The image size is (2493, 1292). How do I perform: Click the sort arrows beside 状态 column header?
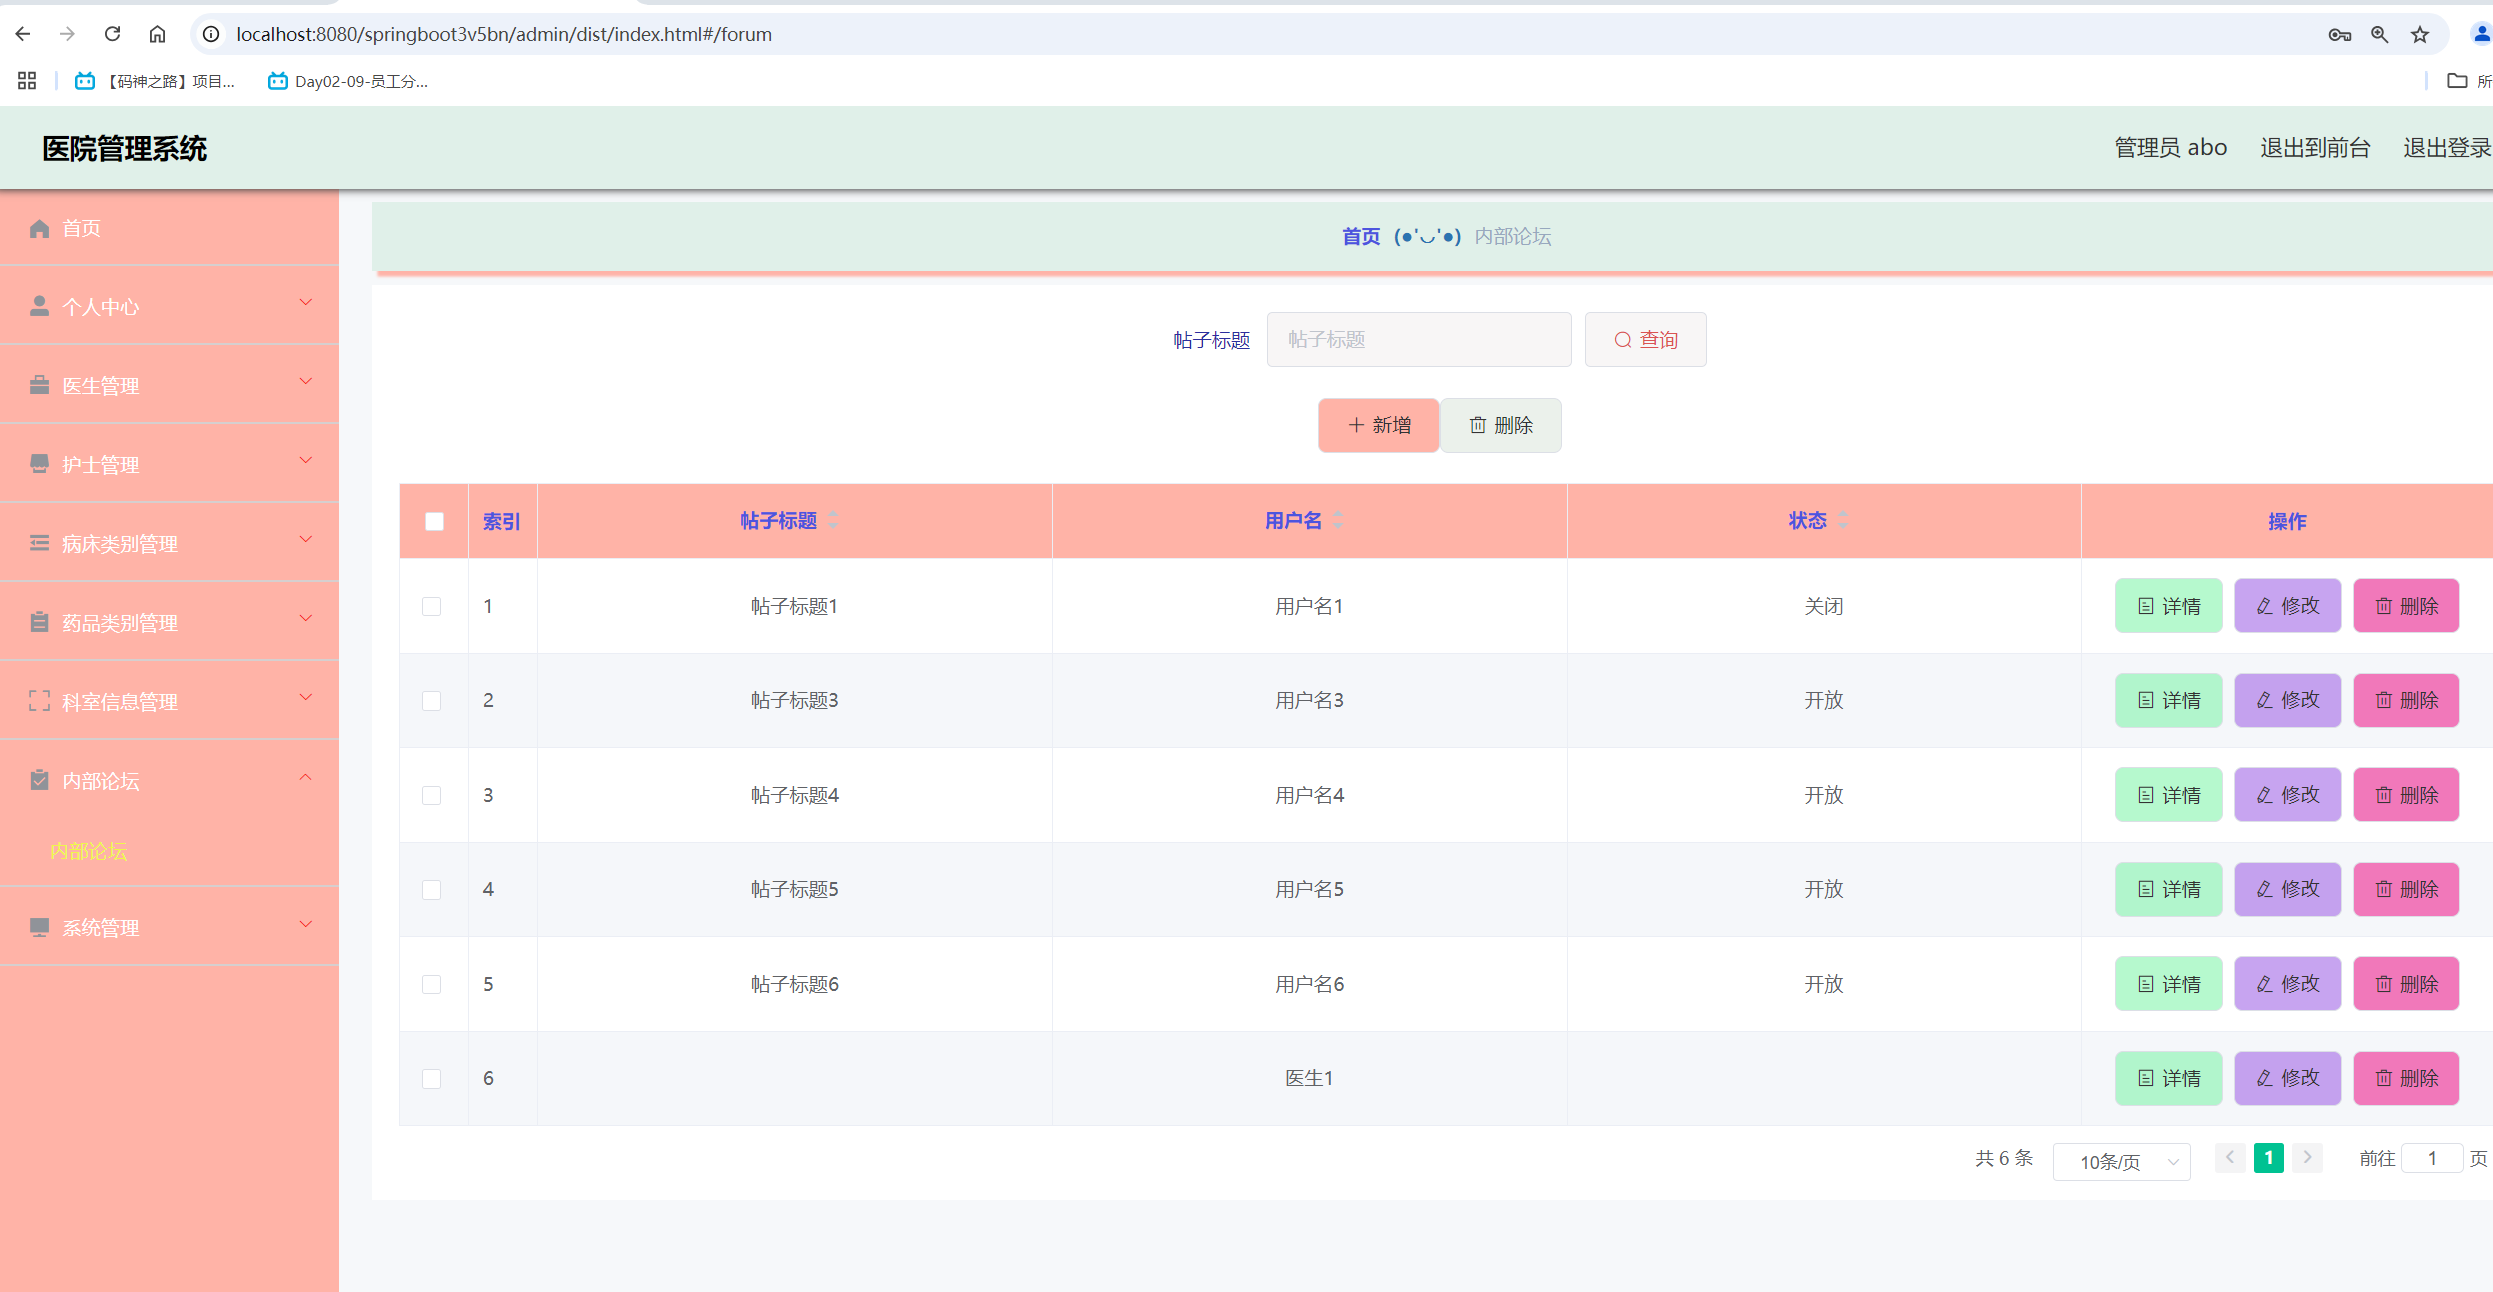click(1843, 520)
